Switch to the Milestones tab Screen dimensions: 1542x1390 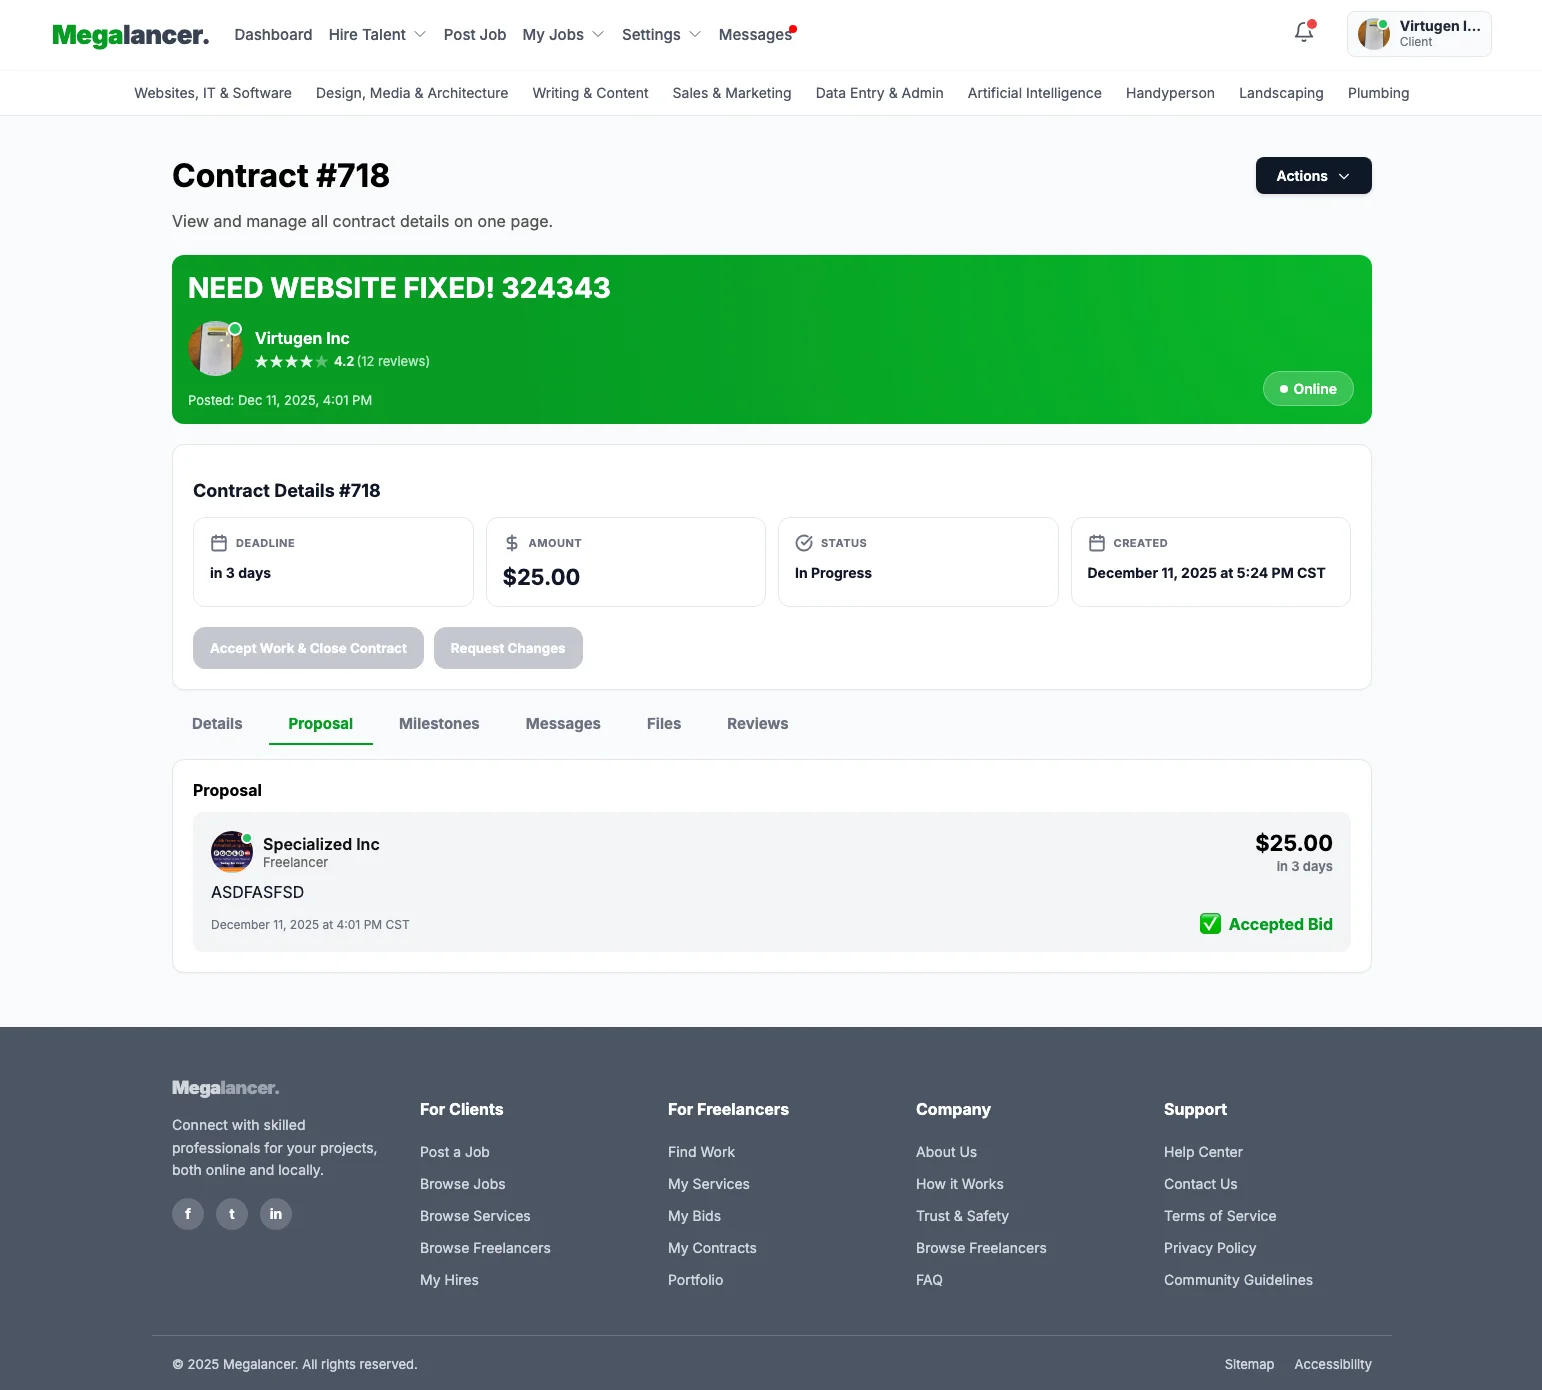439,724
